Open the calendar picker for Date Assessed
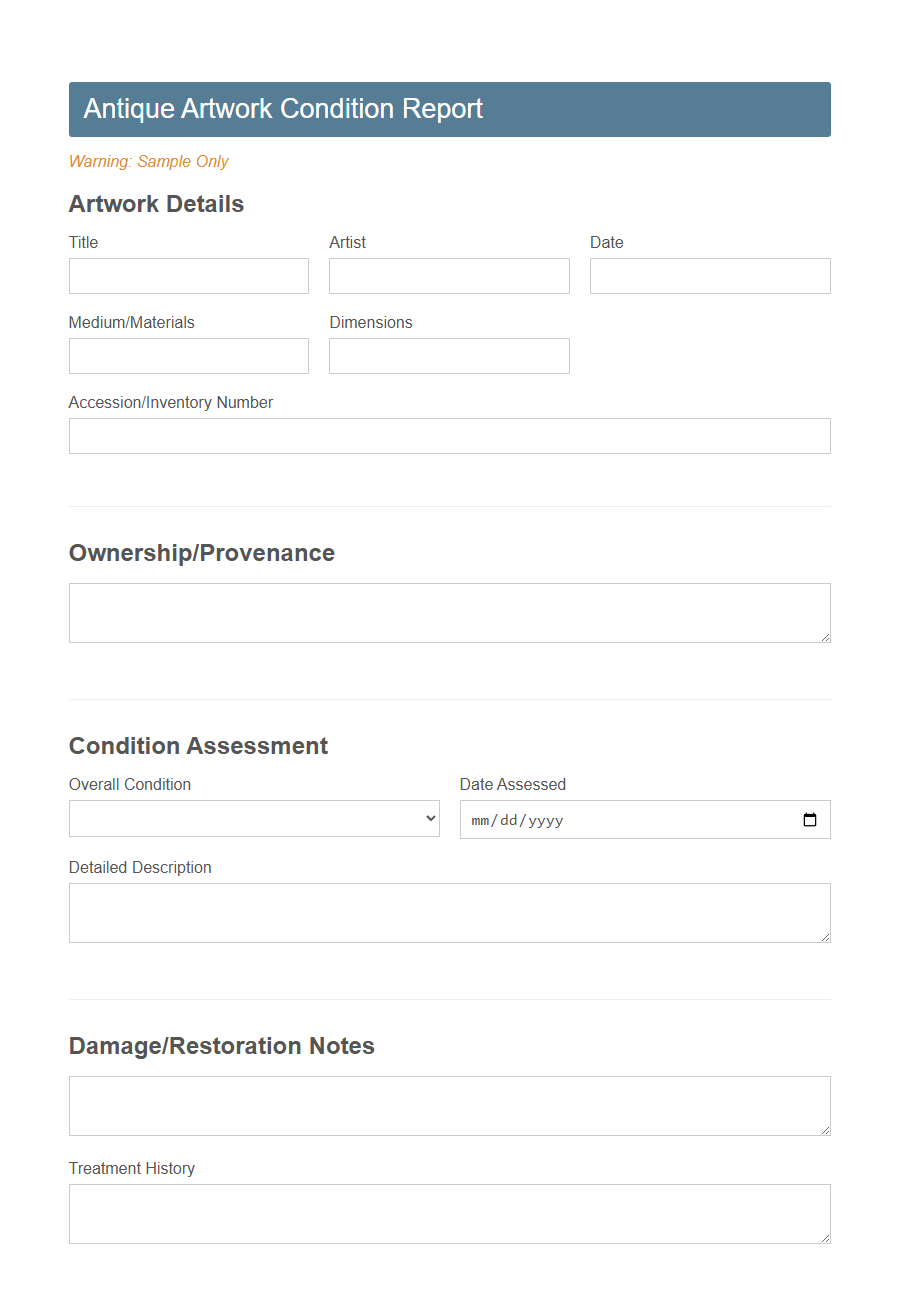900x1300 pixels. (x=810, y=819)
